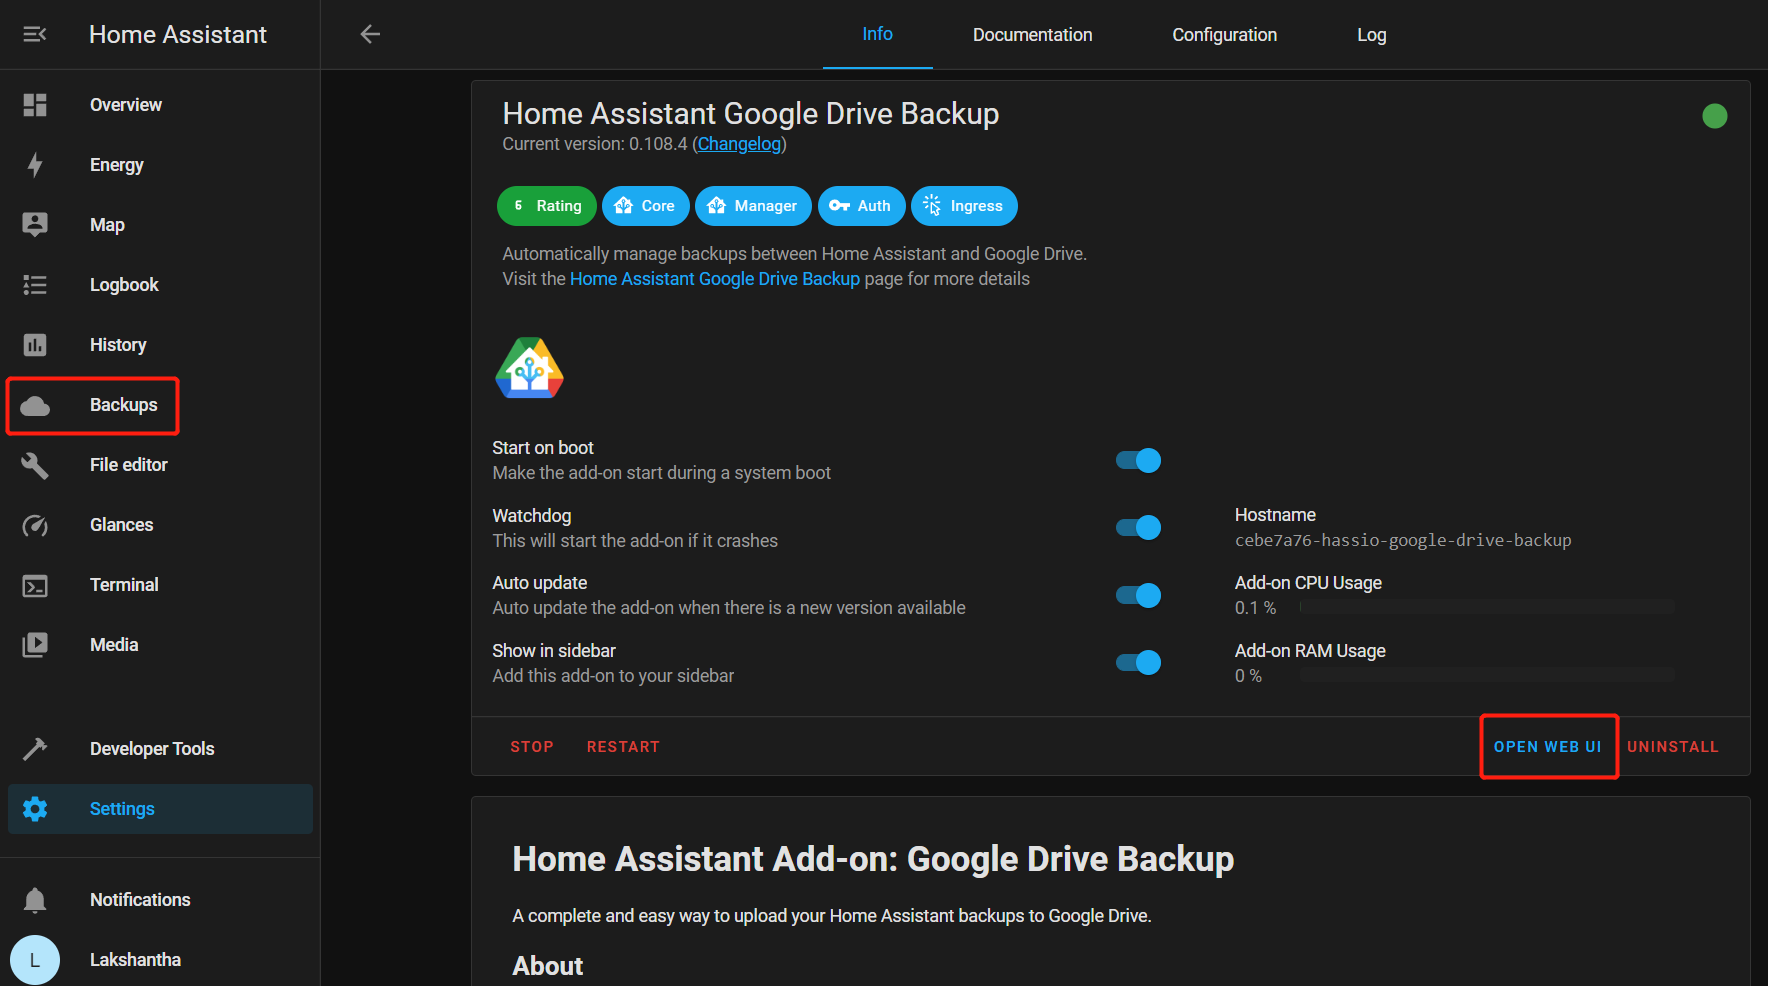Go back with the arrow icon
The height and width of the screenshot is (986, 1768).
click(x=371, y=35)
